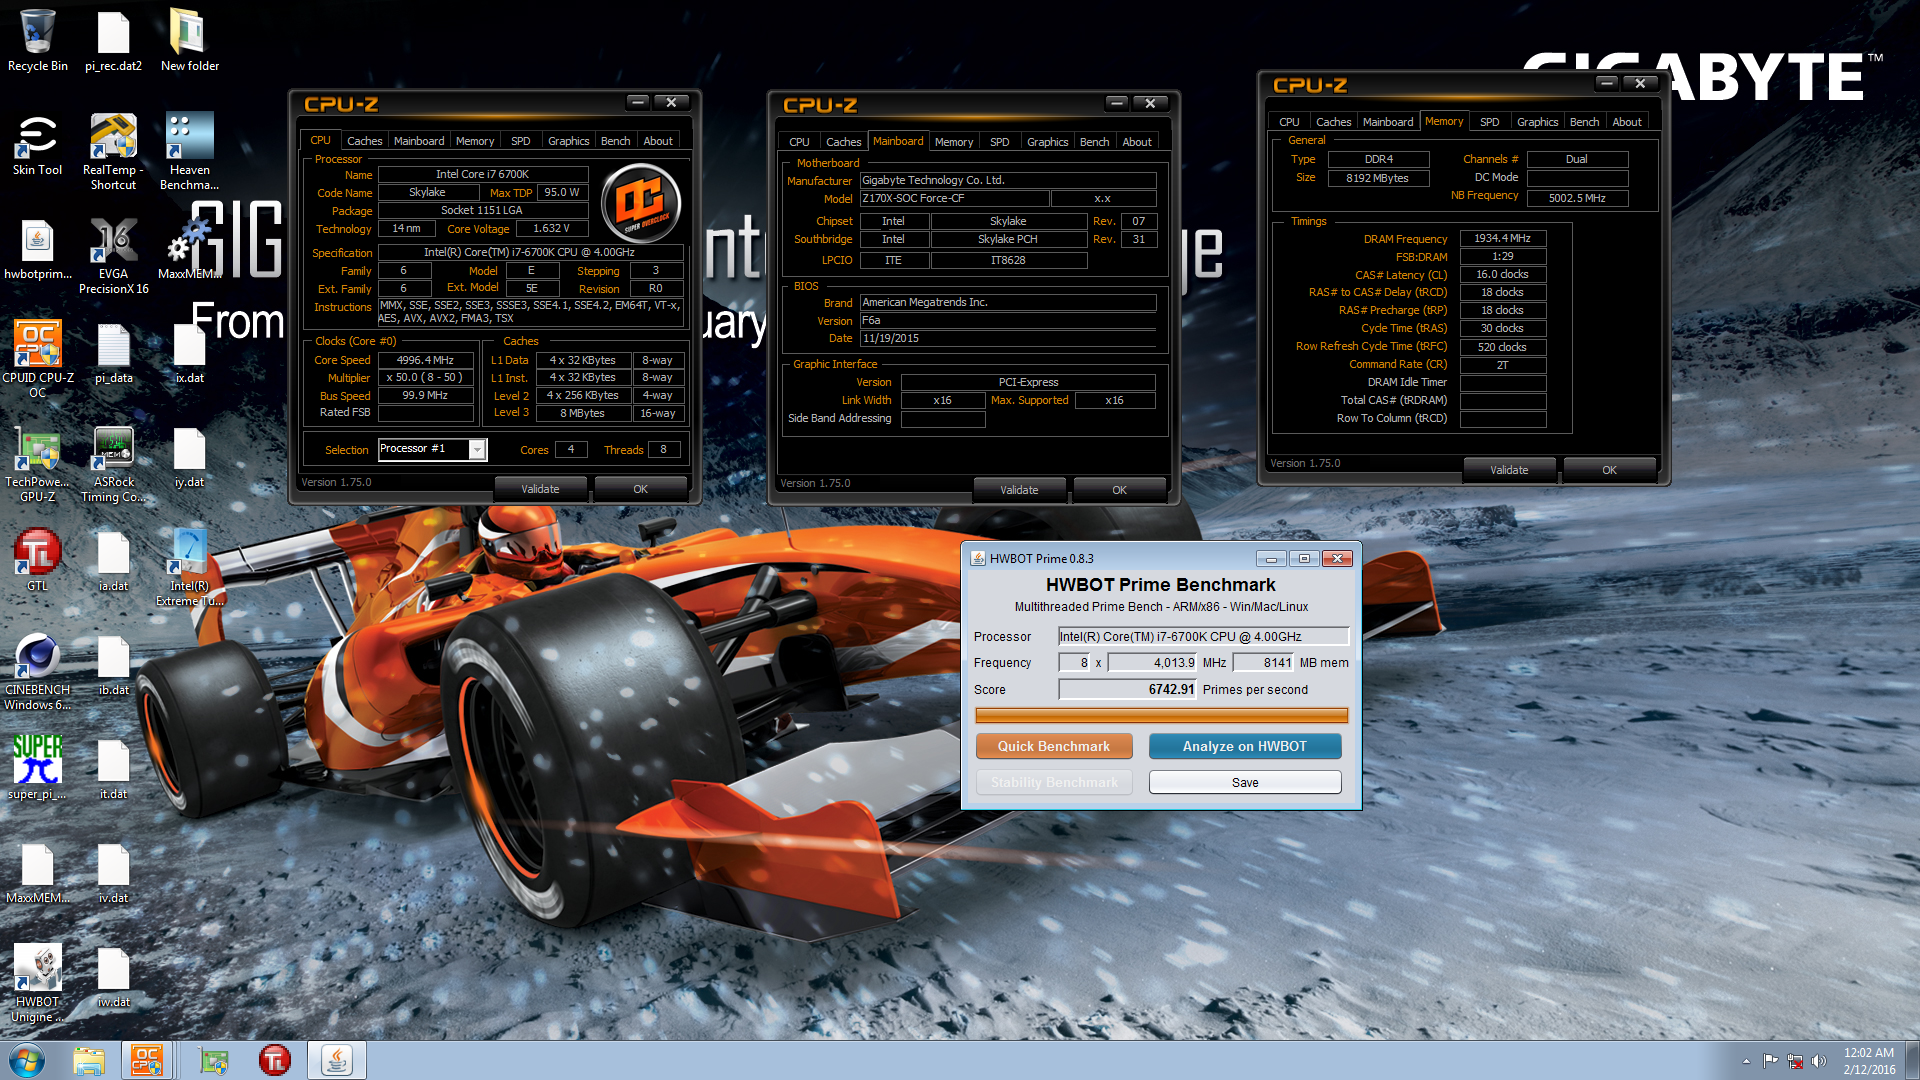Click Analyze on HWBOT button

point(1245,746)
